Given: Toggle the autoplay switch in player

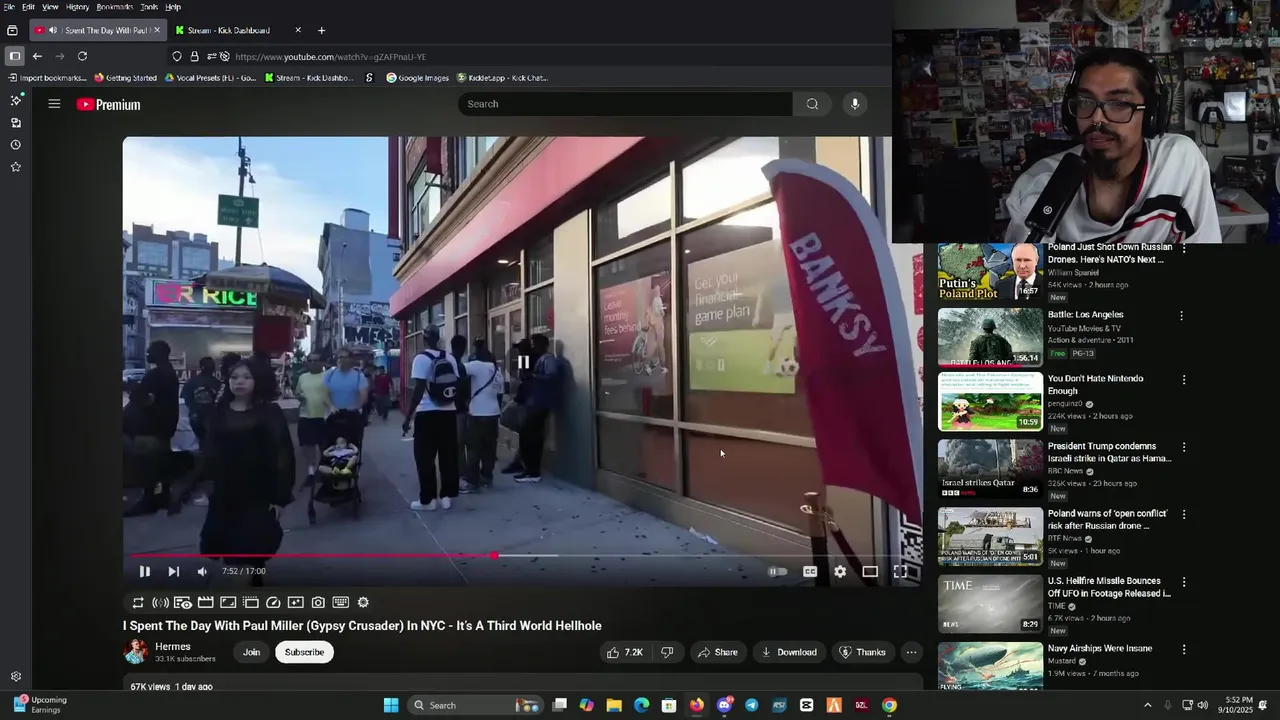Looking at the screenshot, I should click(x=777, y=571).
